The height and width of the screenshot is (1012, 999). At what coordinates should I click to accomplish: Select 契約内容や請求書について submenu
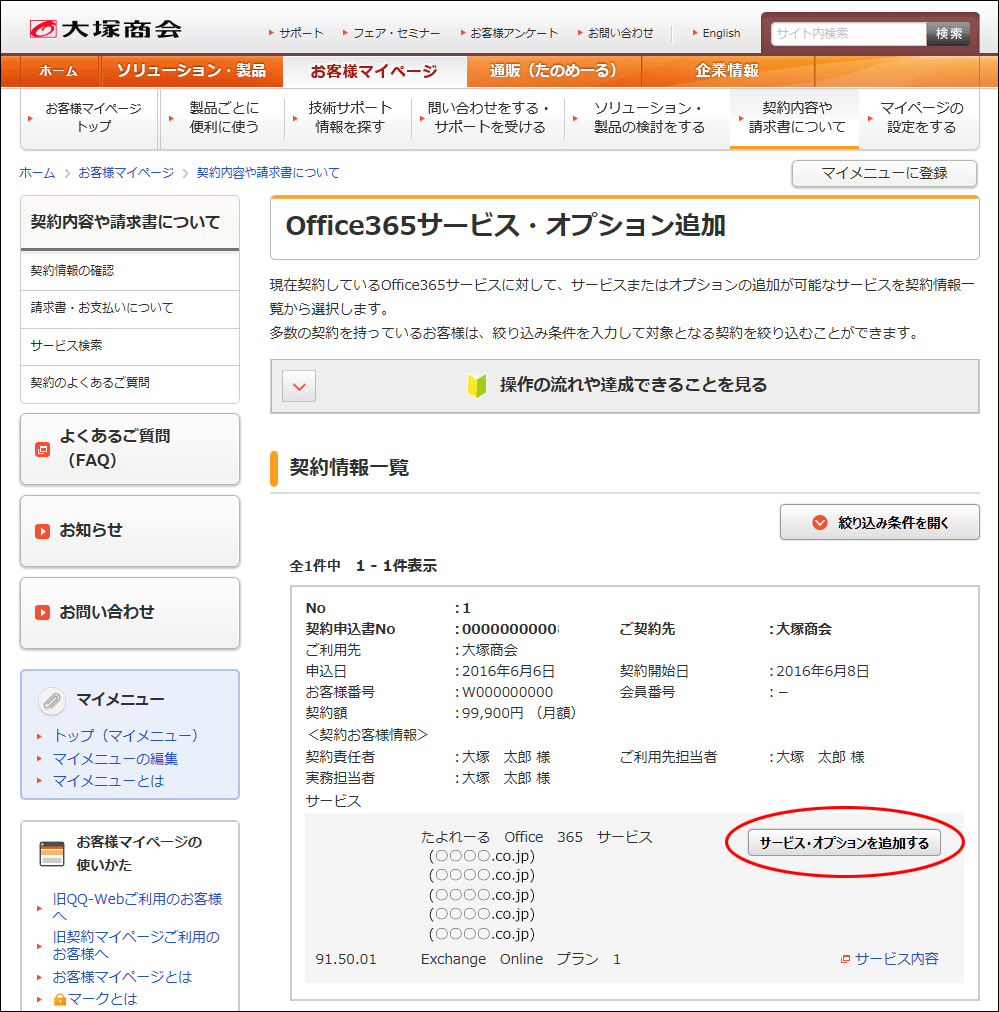(794, 118)
